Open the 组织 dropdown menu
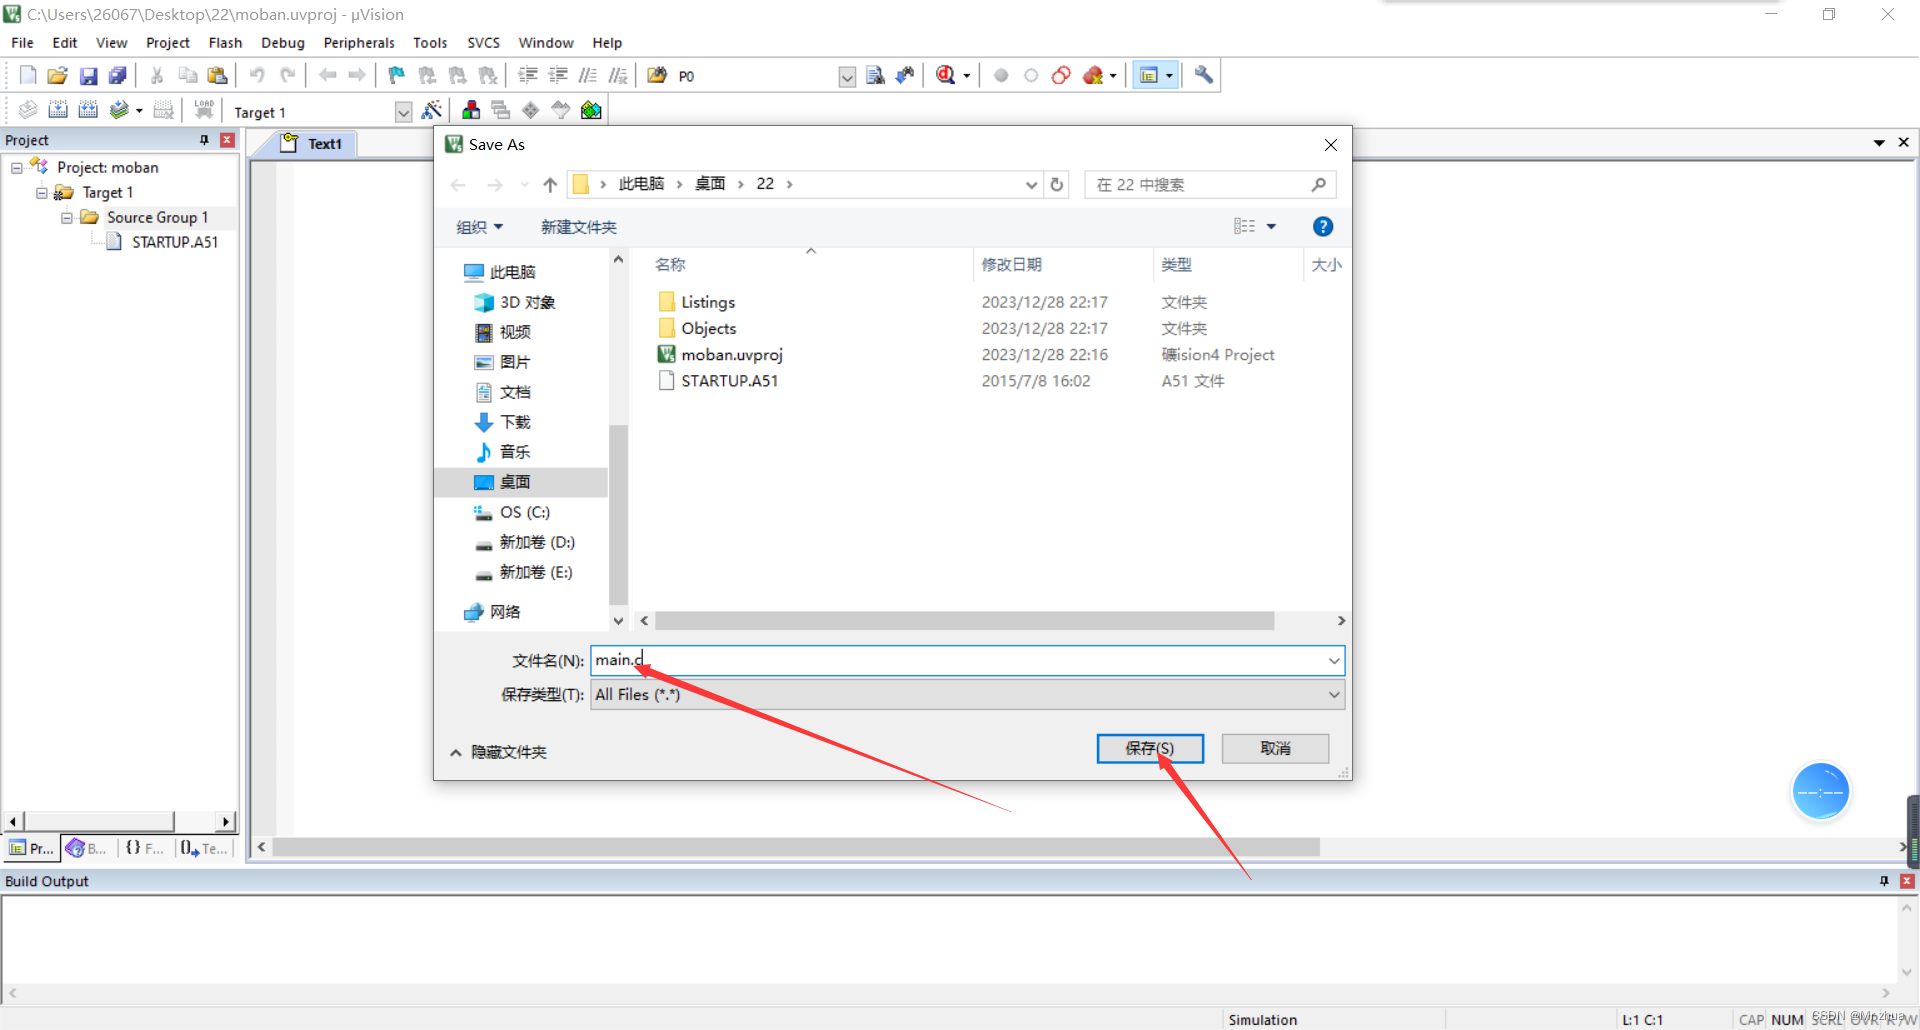Viewport: 1920px width, 1030px height. (479, 227)
